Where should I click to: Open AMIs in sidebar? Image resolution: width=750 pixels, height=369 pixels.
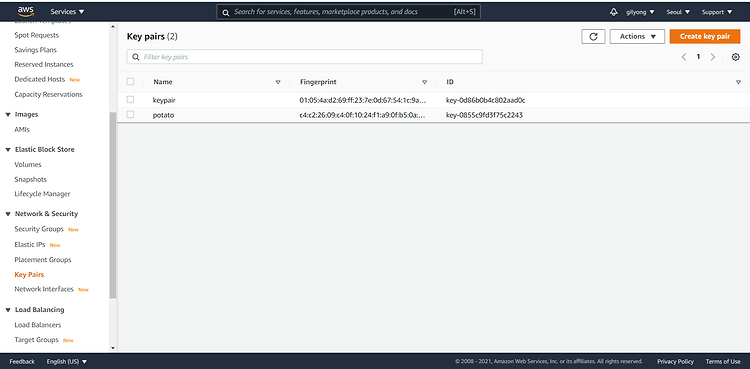[22, 130]
